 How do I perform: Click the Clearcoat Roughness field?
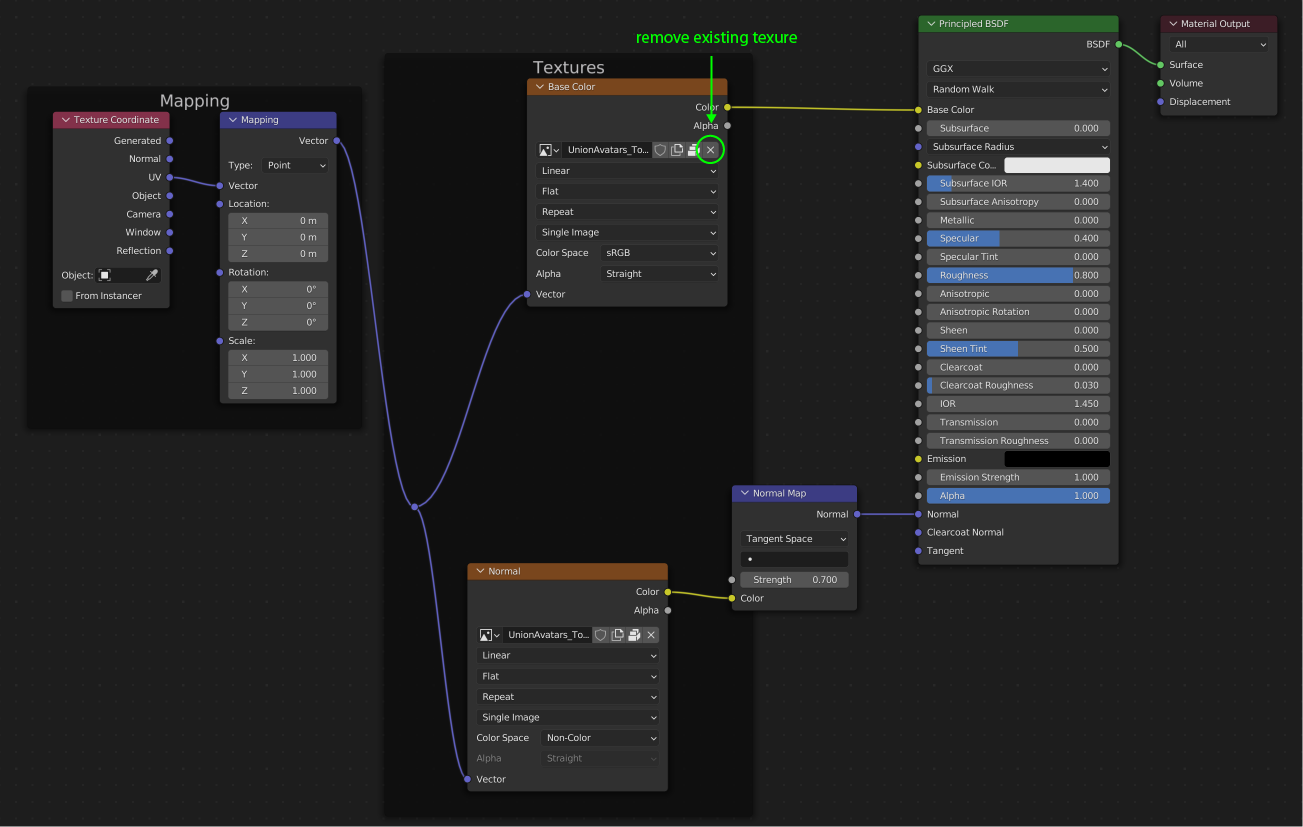(x=1018, y=385)
